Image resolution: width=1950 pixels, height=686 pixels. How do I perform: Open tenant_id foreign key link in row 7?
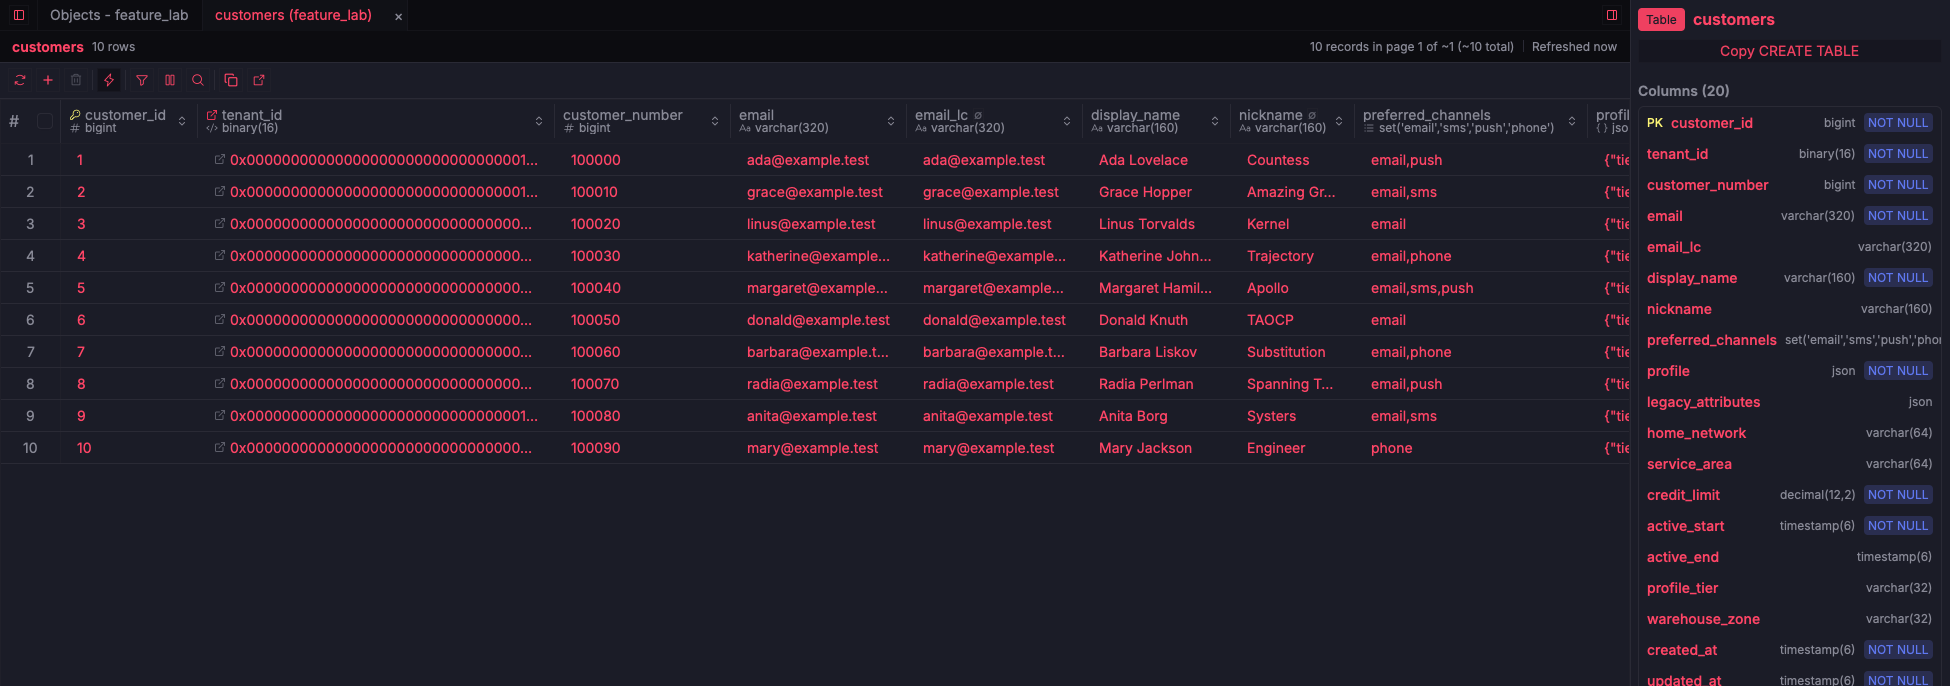tap(219, 351)
